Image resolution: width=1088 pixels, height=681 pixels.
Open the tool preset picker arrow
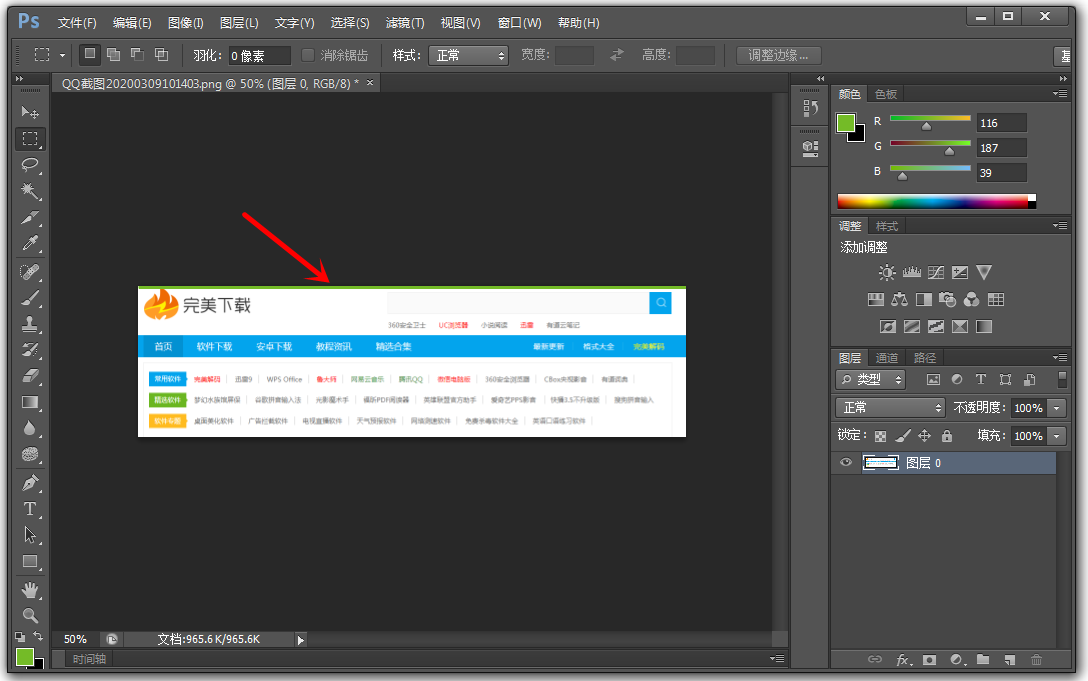coord(62,55)
